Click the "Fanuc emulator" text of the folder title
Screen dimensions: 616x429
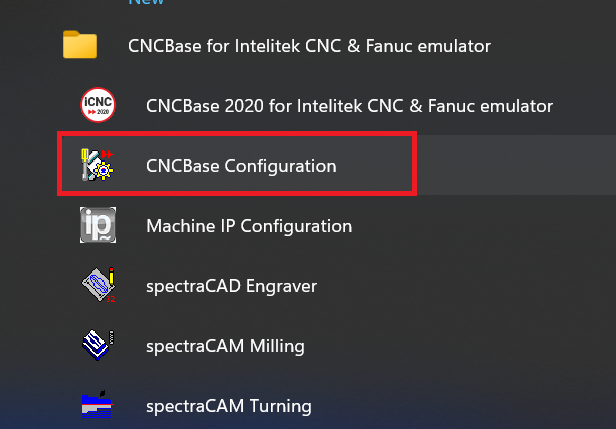point(428,46)
